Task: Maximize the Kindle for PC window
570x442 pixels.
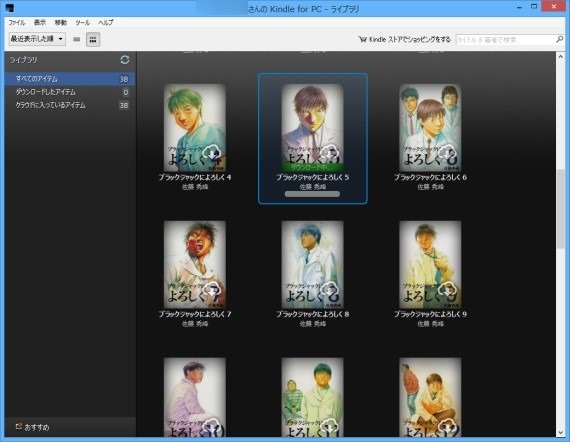Action: 534,7
